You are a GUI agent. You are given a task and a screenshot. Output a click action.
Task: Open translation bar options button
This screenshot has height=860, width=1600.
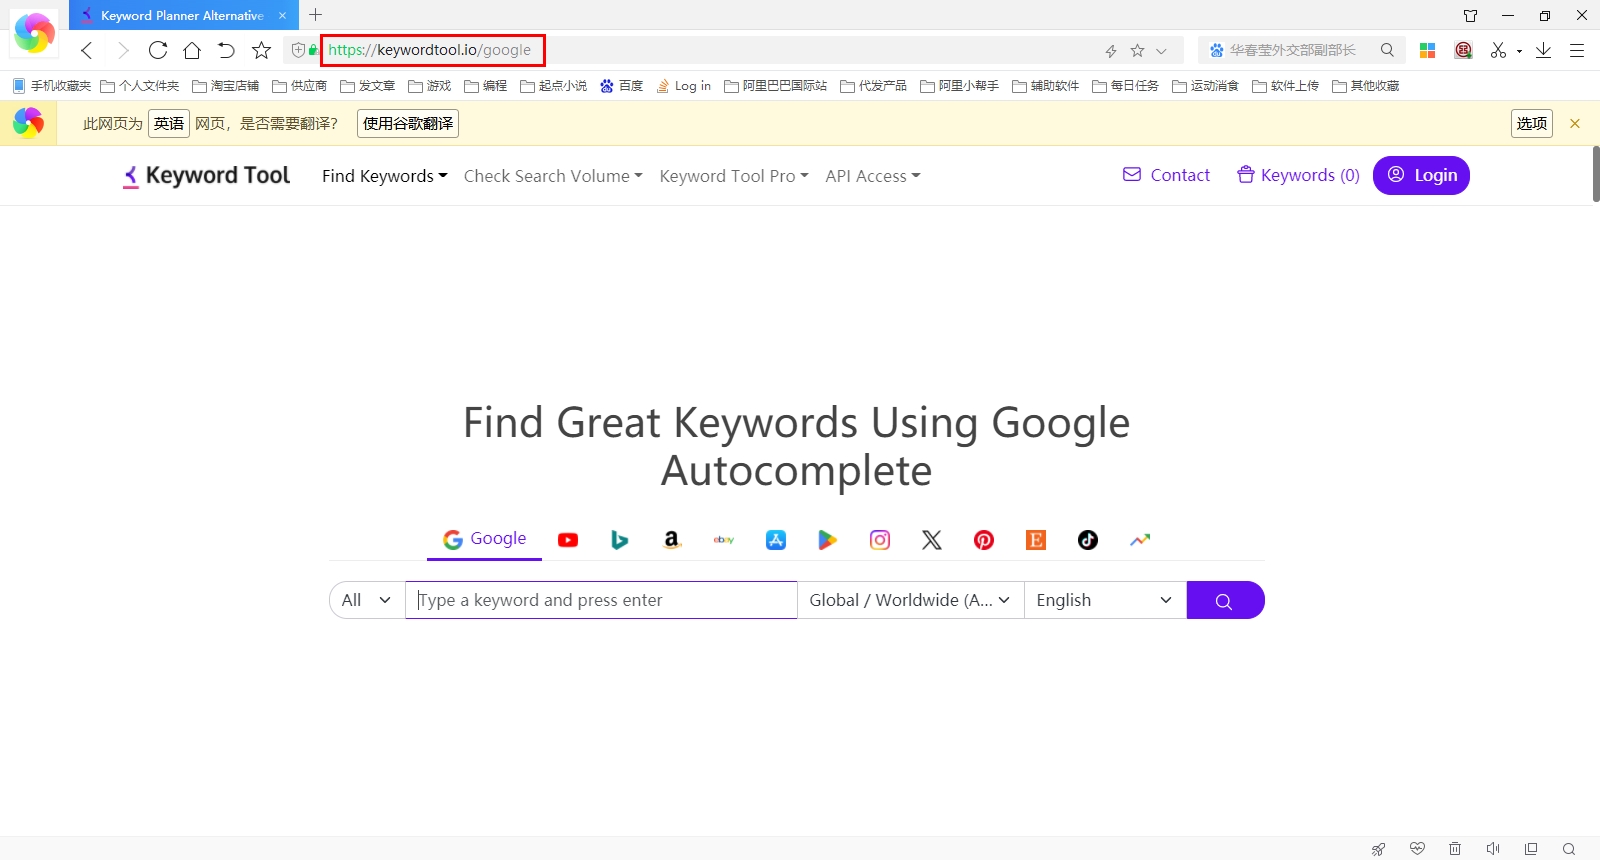(x=1531, y=123)
